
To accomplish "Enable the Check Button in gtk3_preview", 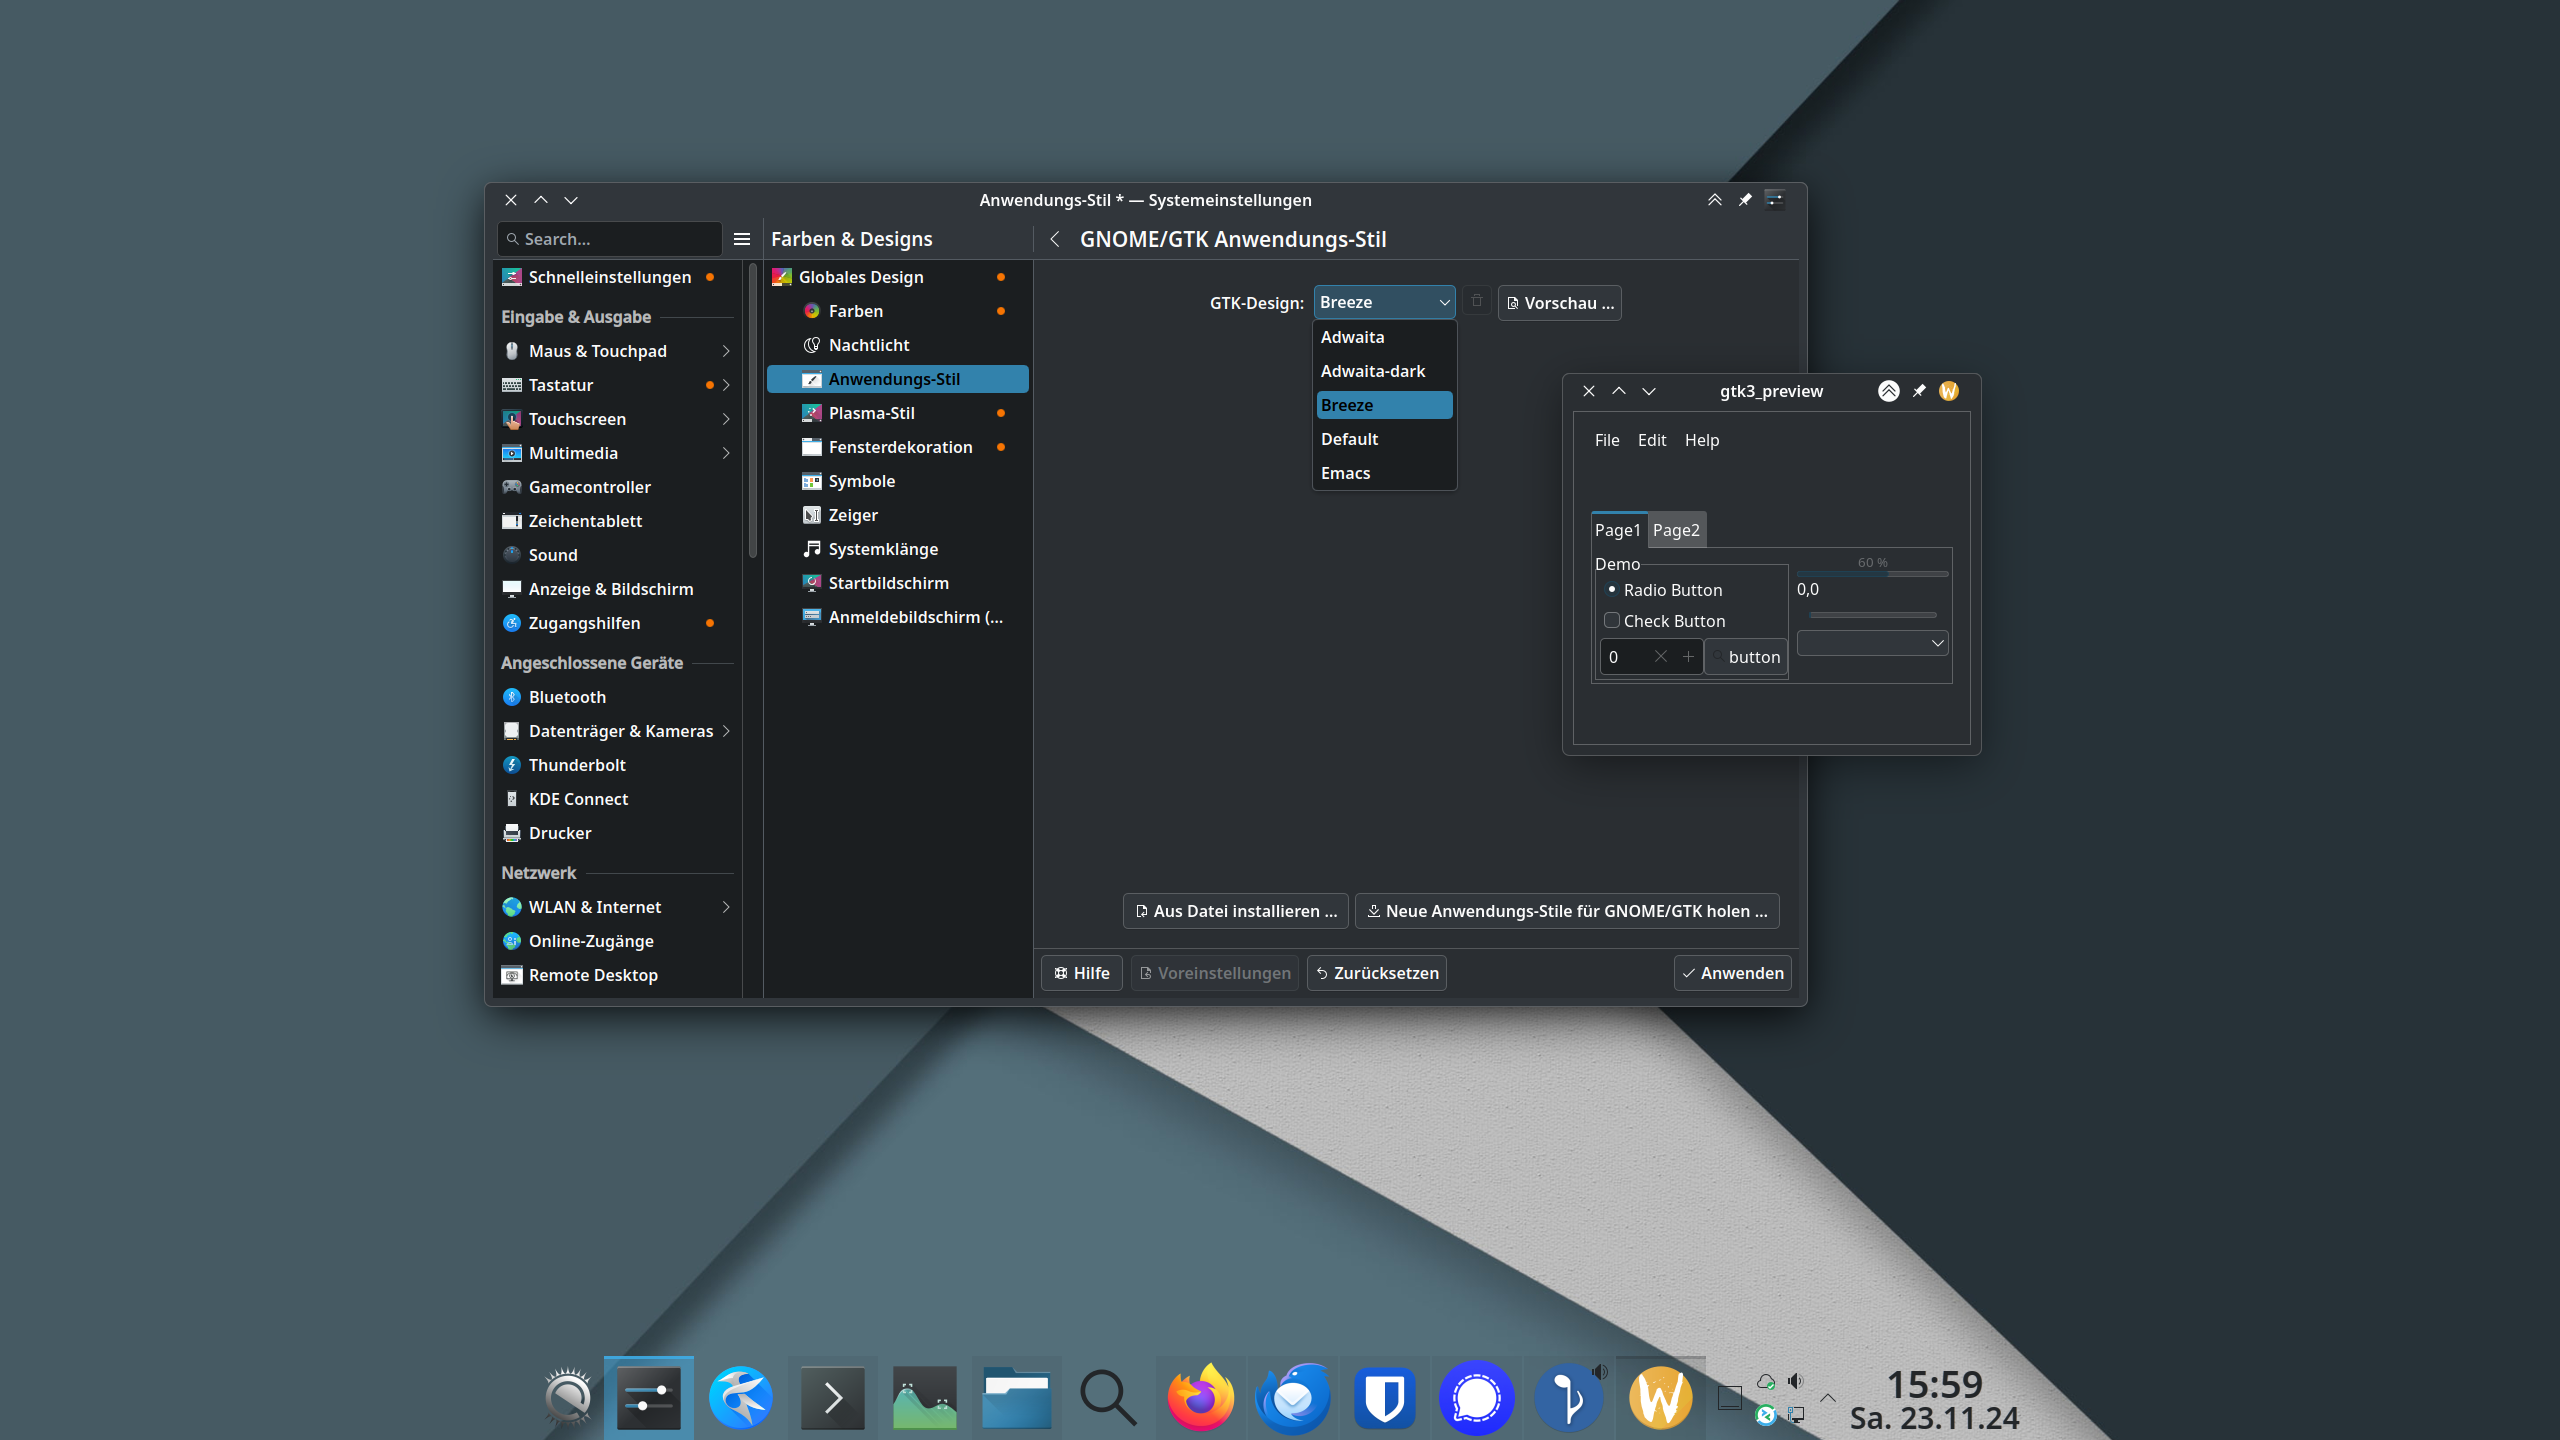I will coord(1612,619).
